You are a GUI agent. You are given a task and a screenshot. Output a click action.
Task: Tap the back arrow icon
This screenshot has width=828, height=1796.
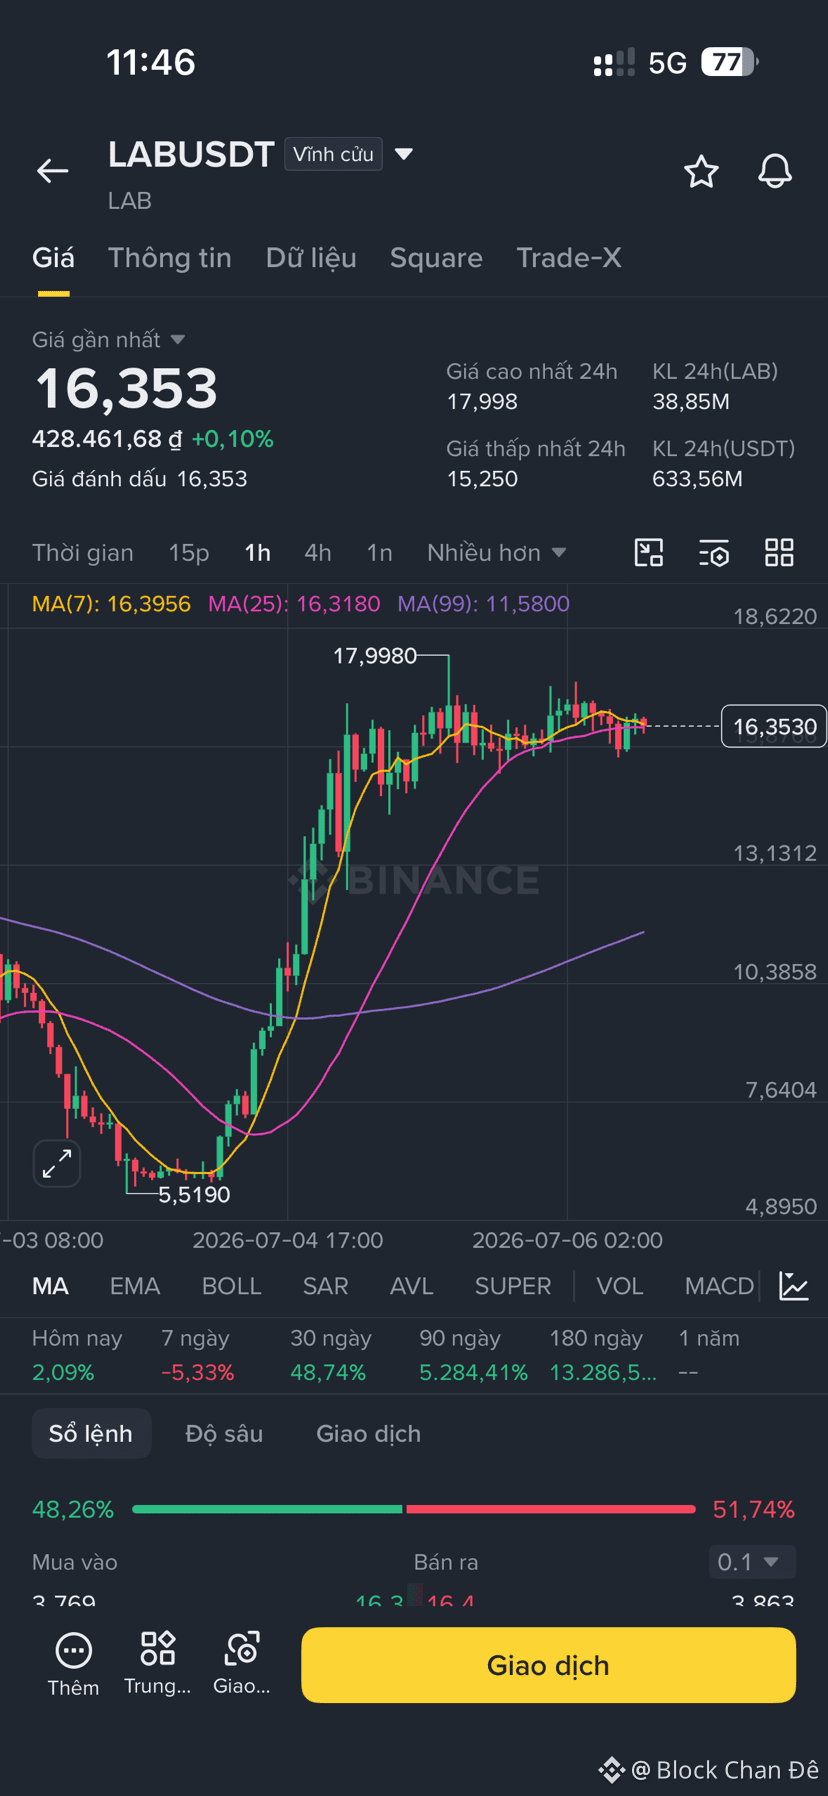pyautogui.click(x=53, y=171)
